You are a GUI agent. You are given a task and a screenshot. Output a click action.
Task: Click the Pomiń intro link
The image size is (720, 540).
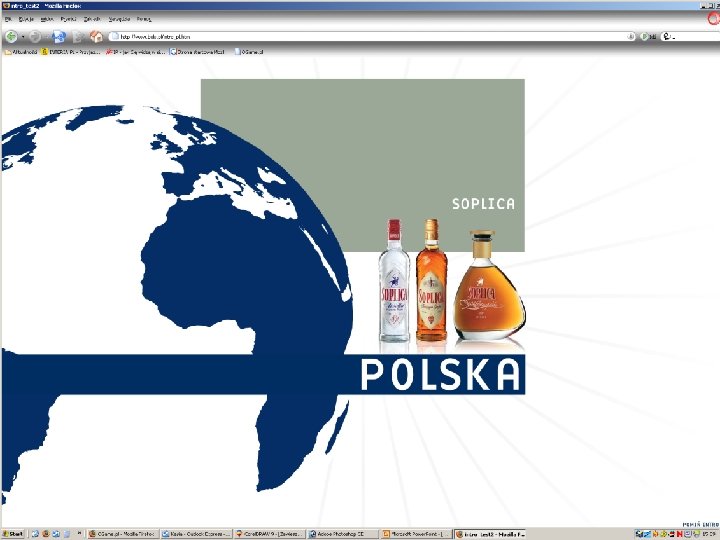point(701,524)
